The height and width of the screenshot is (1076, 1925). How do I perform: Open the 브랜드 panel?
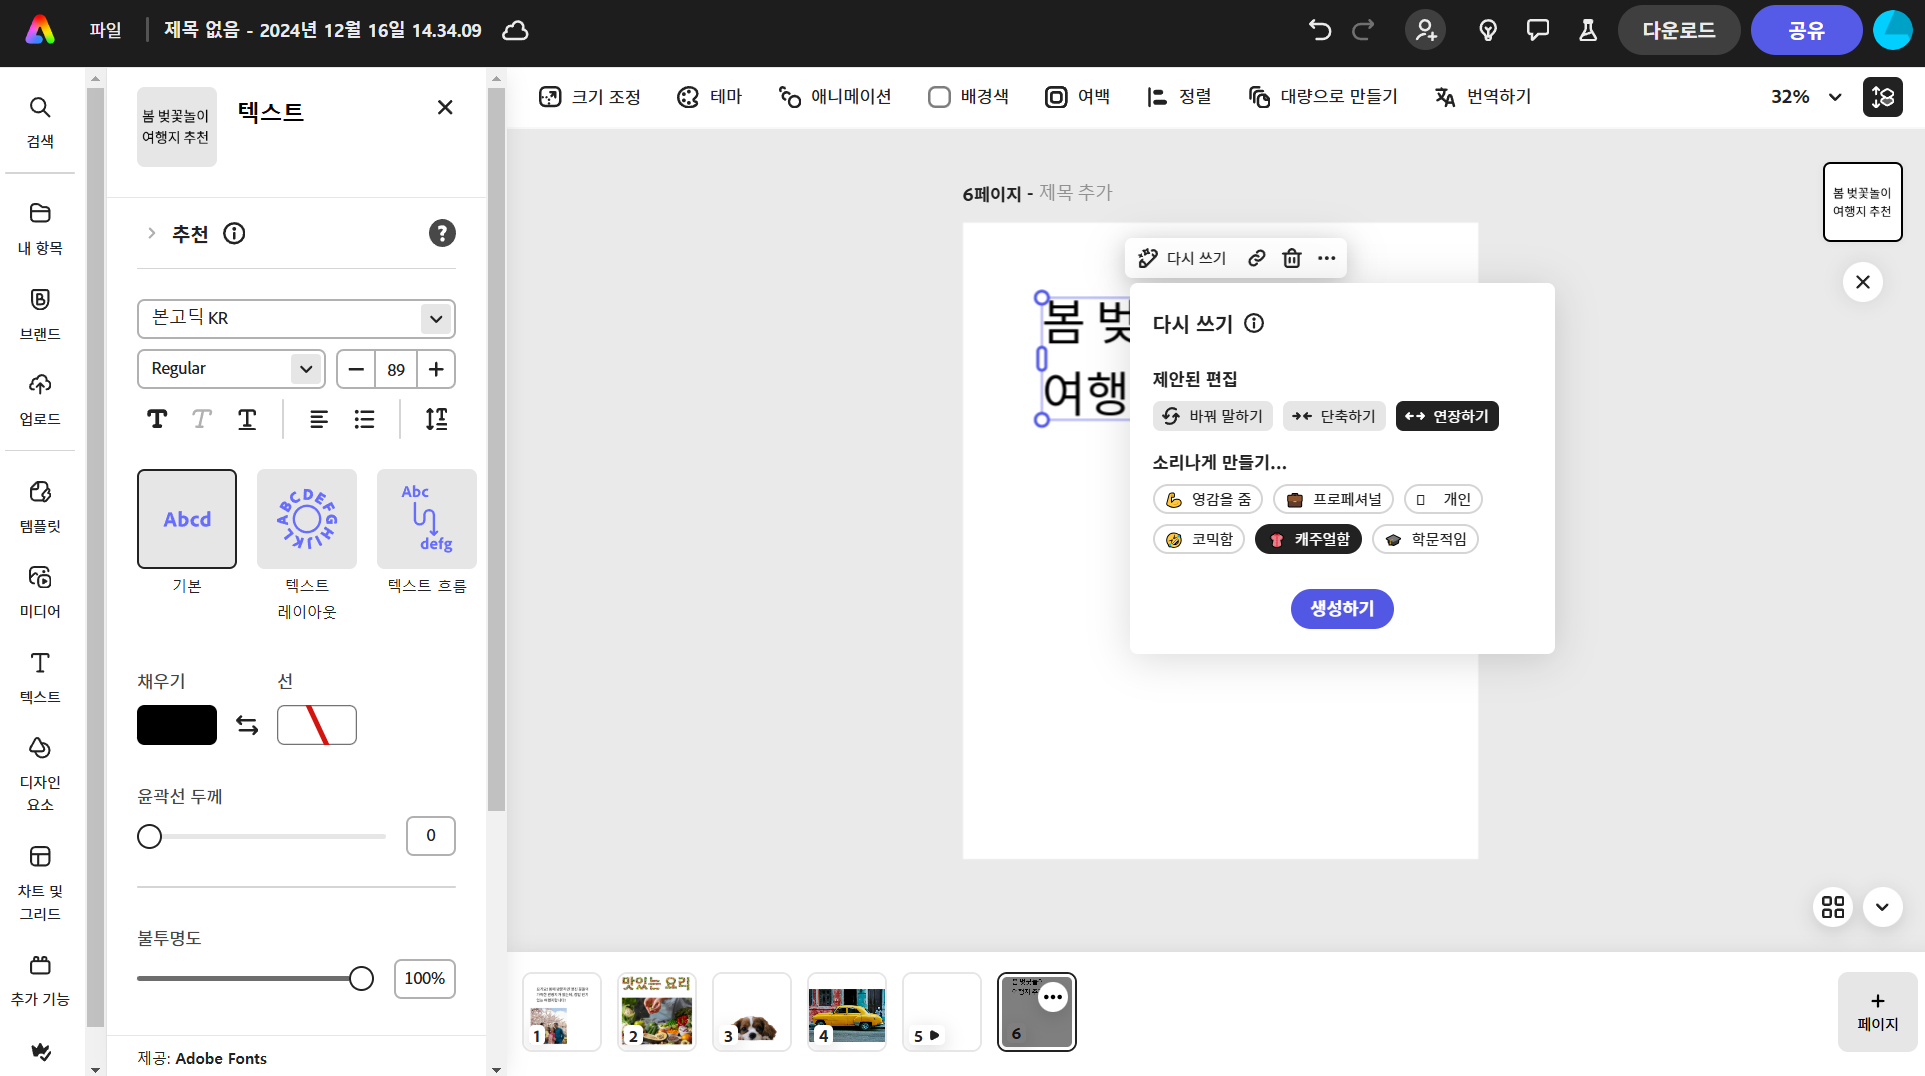[40, 314]
